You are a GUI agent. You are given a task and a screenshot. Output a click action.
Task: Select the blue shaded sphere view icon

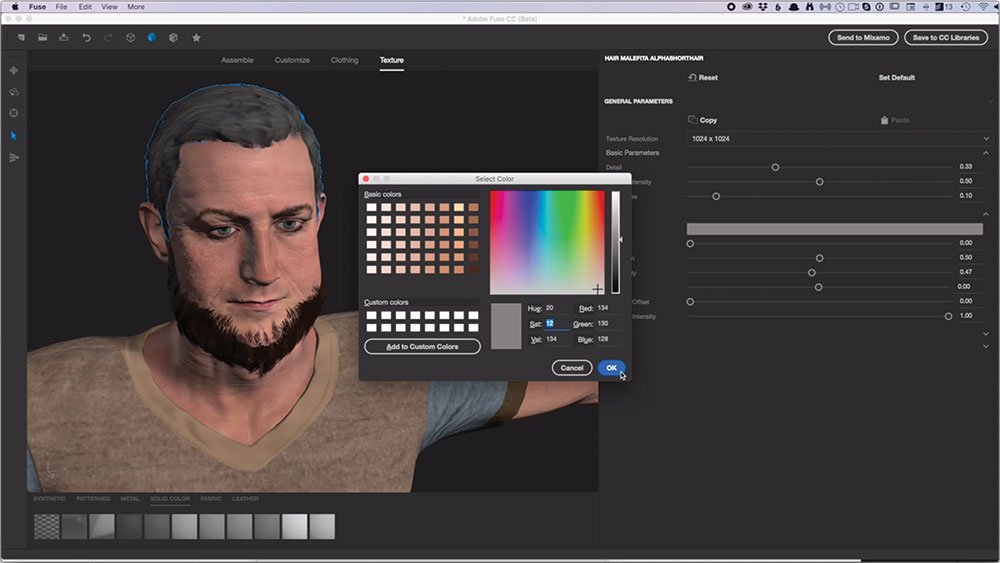pos(152,38)
